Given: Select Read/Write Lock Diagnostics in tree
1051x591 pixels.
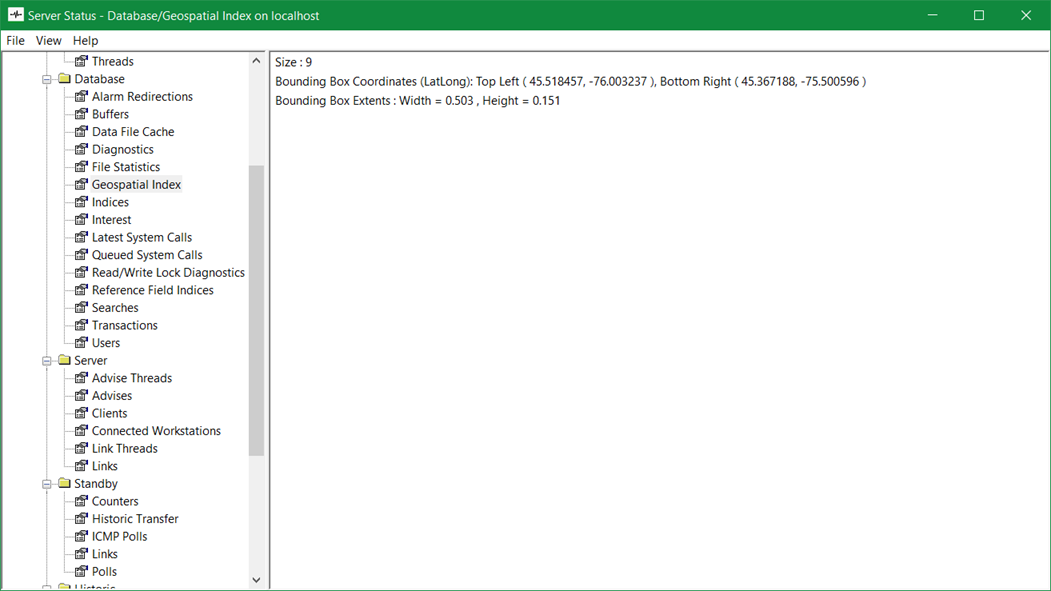Looking at the screenshot, I should 168,273.
